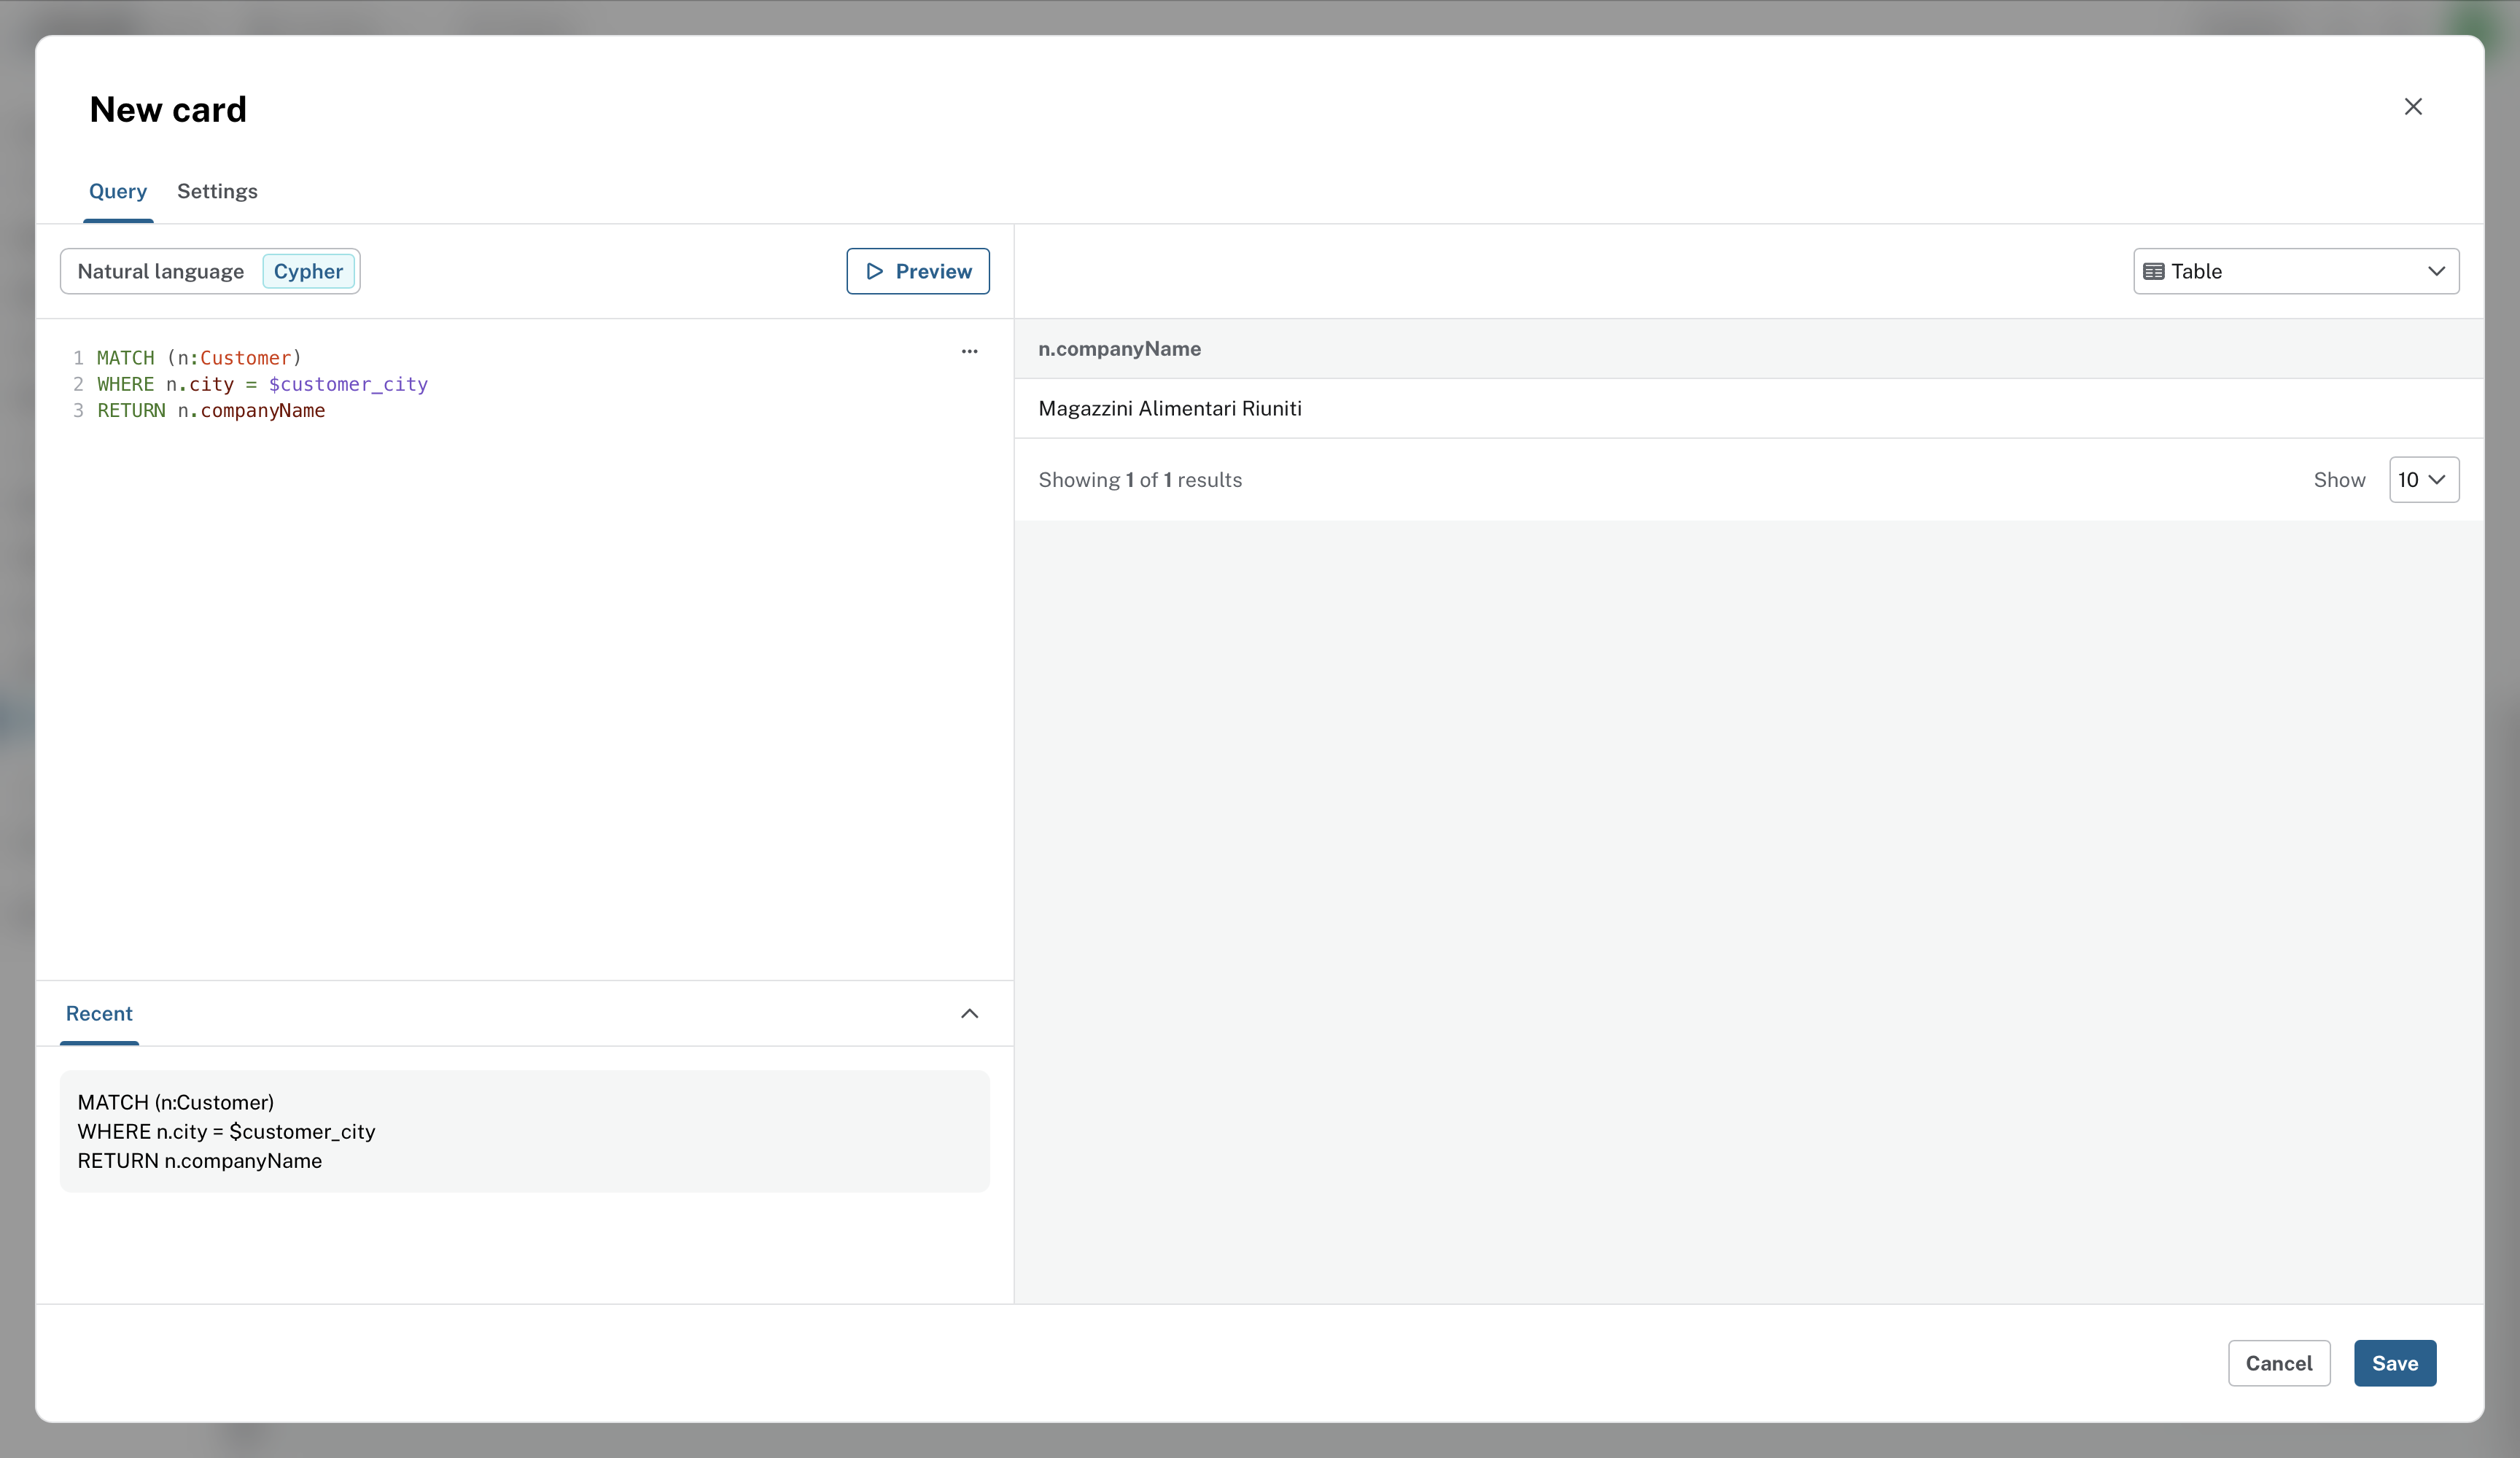Image resolution: width=2520 pixels, height=1458 pixels.
Task: Collapse the Recent queries panel chevron
Action: [x=969, y=1013]
